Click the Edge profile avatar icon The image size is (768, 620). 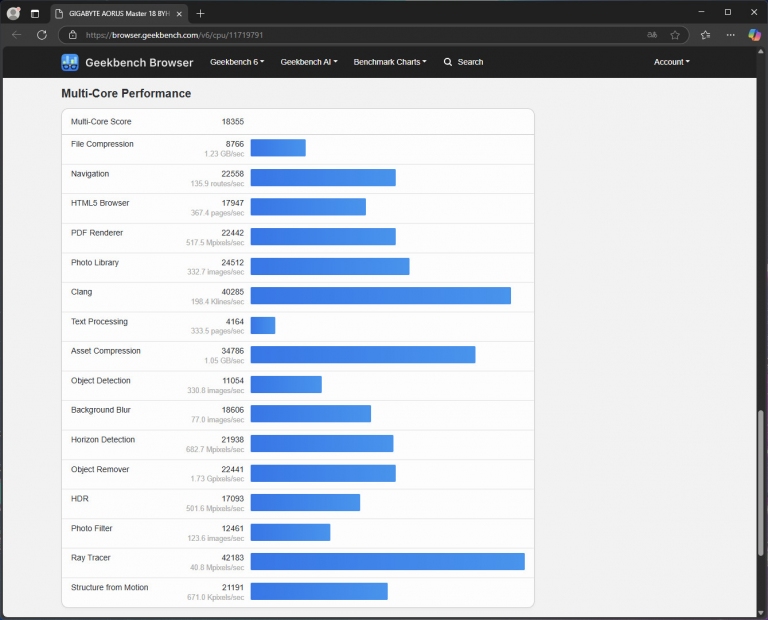13,13
